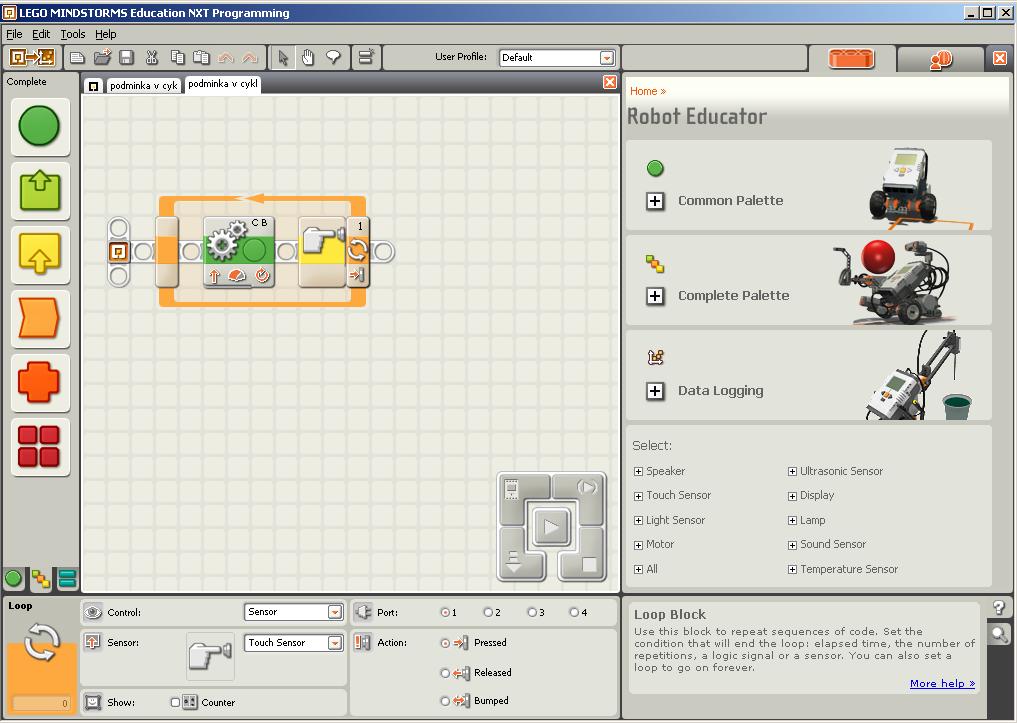This screenshot has height=723, width=1017.
Task: Click the More help link
Action: [x=942, y=683]
